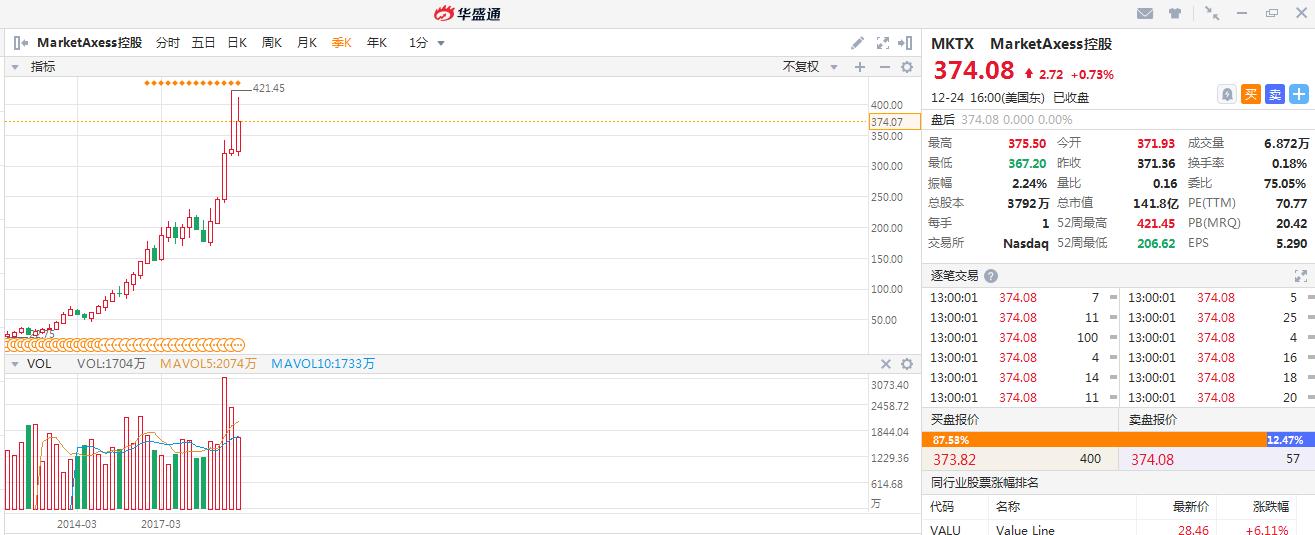Viewport: 1315px width, 535px height.
Task: Click bid price 373.82
Action: (x=954, y=459)
